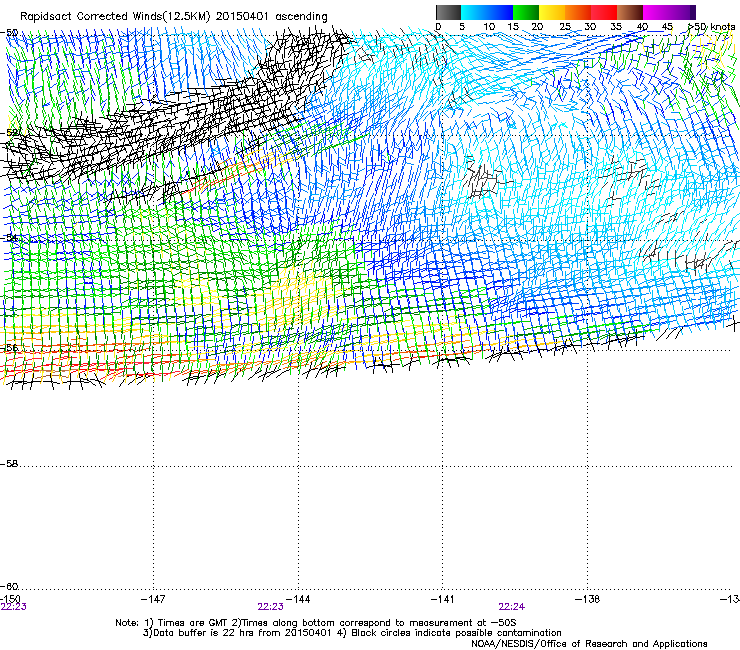Click the gray 0-5 knots legend swatch
Viewport: 740px width, 650px height.
click(x=448, y=12)
